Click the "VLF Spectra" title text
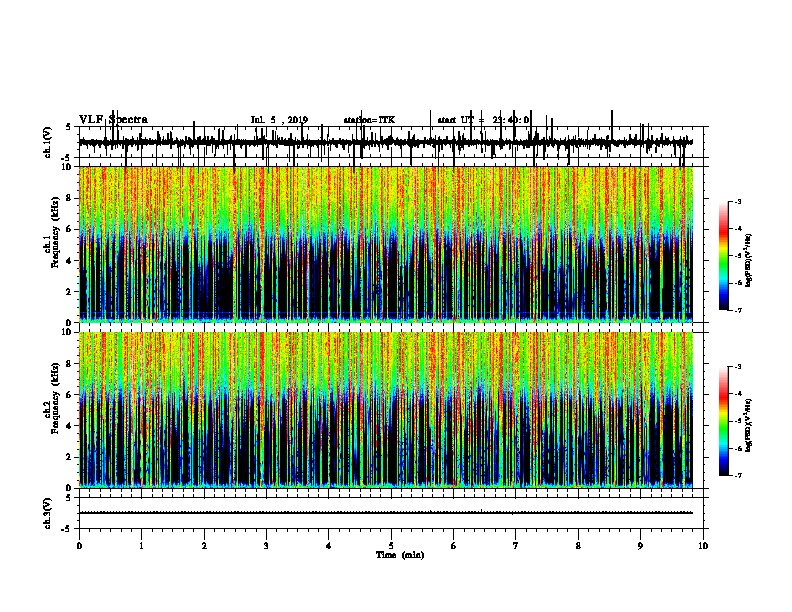 pyautogui.click(x=113, y=120)
